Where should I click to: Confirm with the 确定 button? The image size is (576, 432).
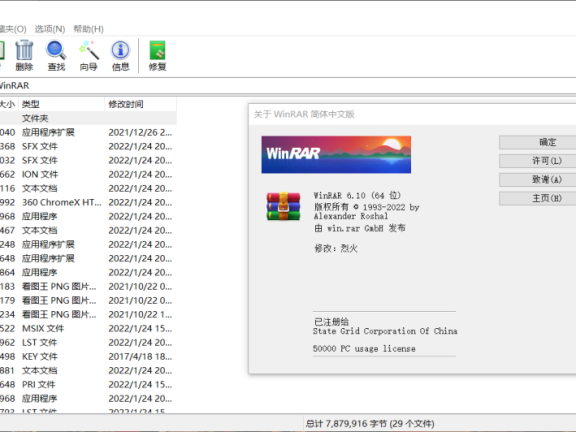(537, 142)
